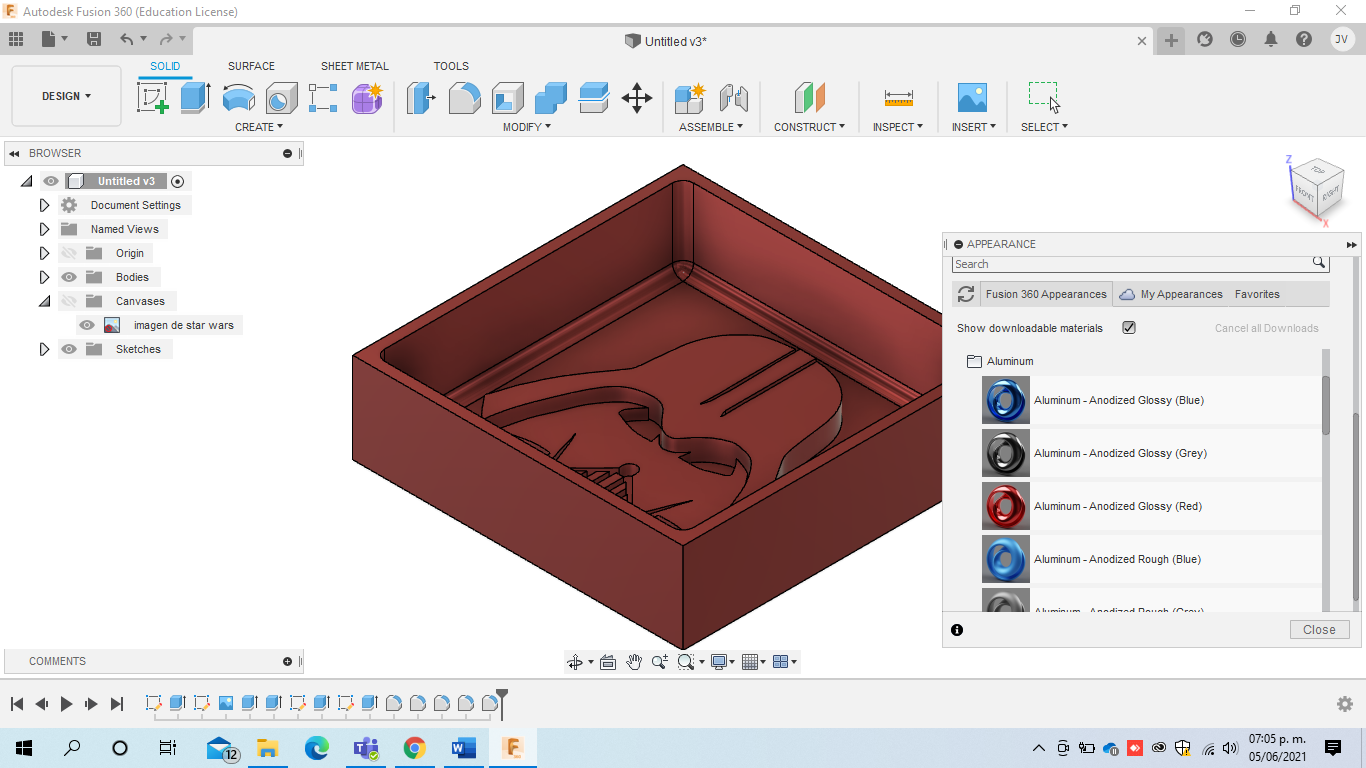Screen dimensions: 1366x768
Task: Select the Fillet tool
Action: click(465, 98)
